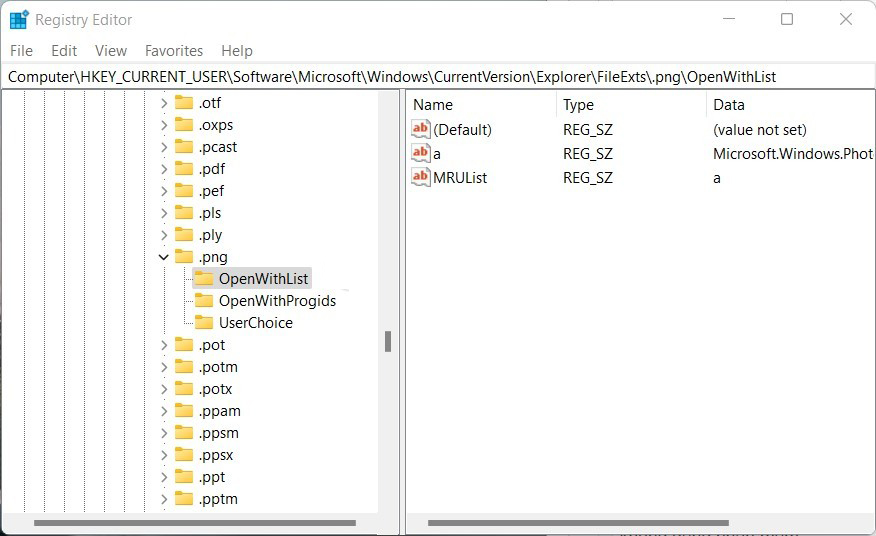This screenshot has width=876, height=536.
Task: Click the registry path address bar
Action: click(438, 77)
